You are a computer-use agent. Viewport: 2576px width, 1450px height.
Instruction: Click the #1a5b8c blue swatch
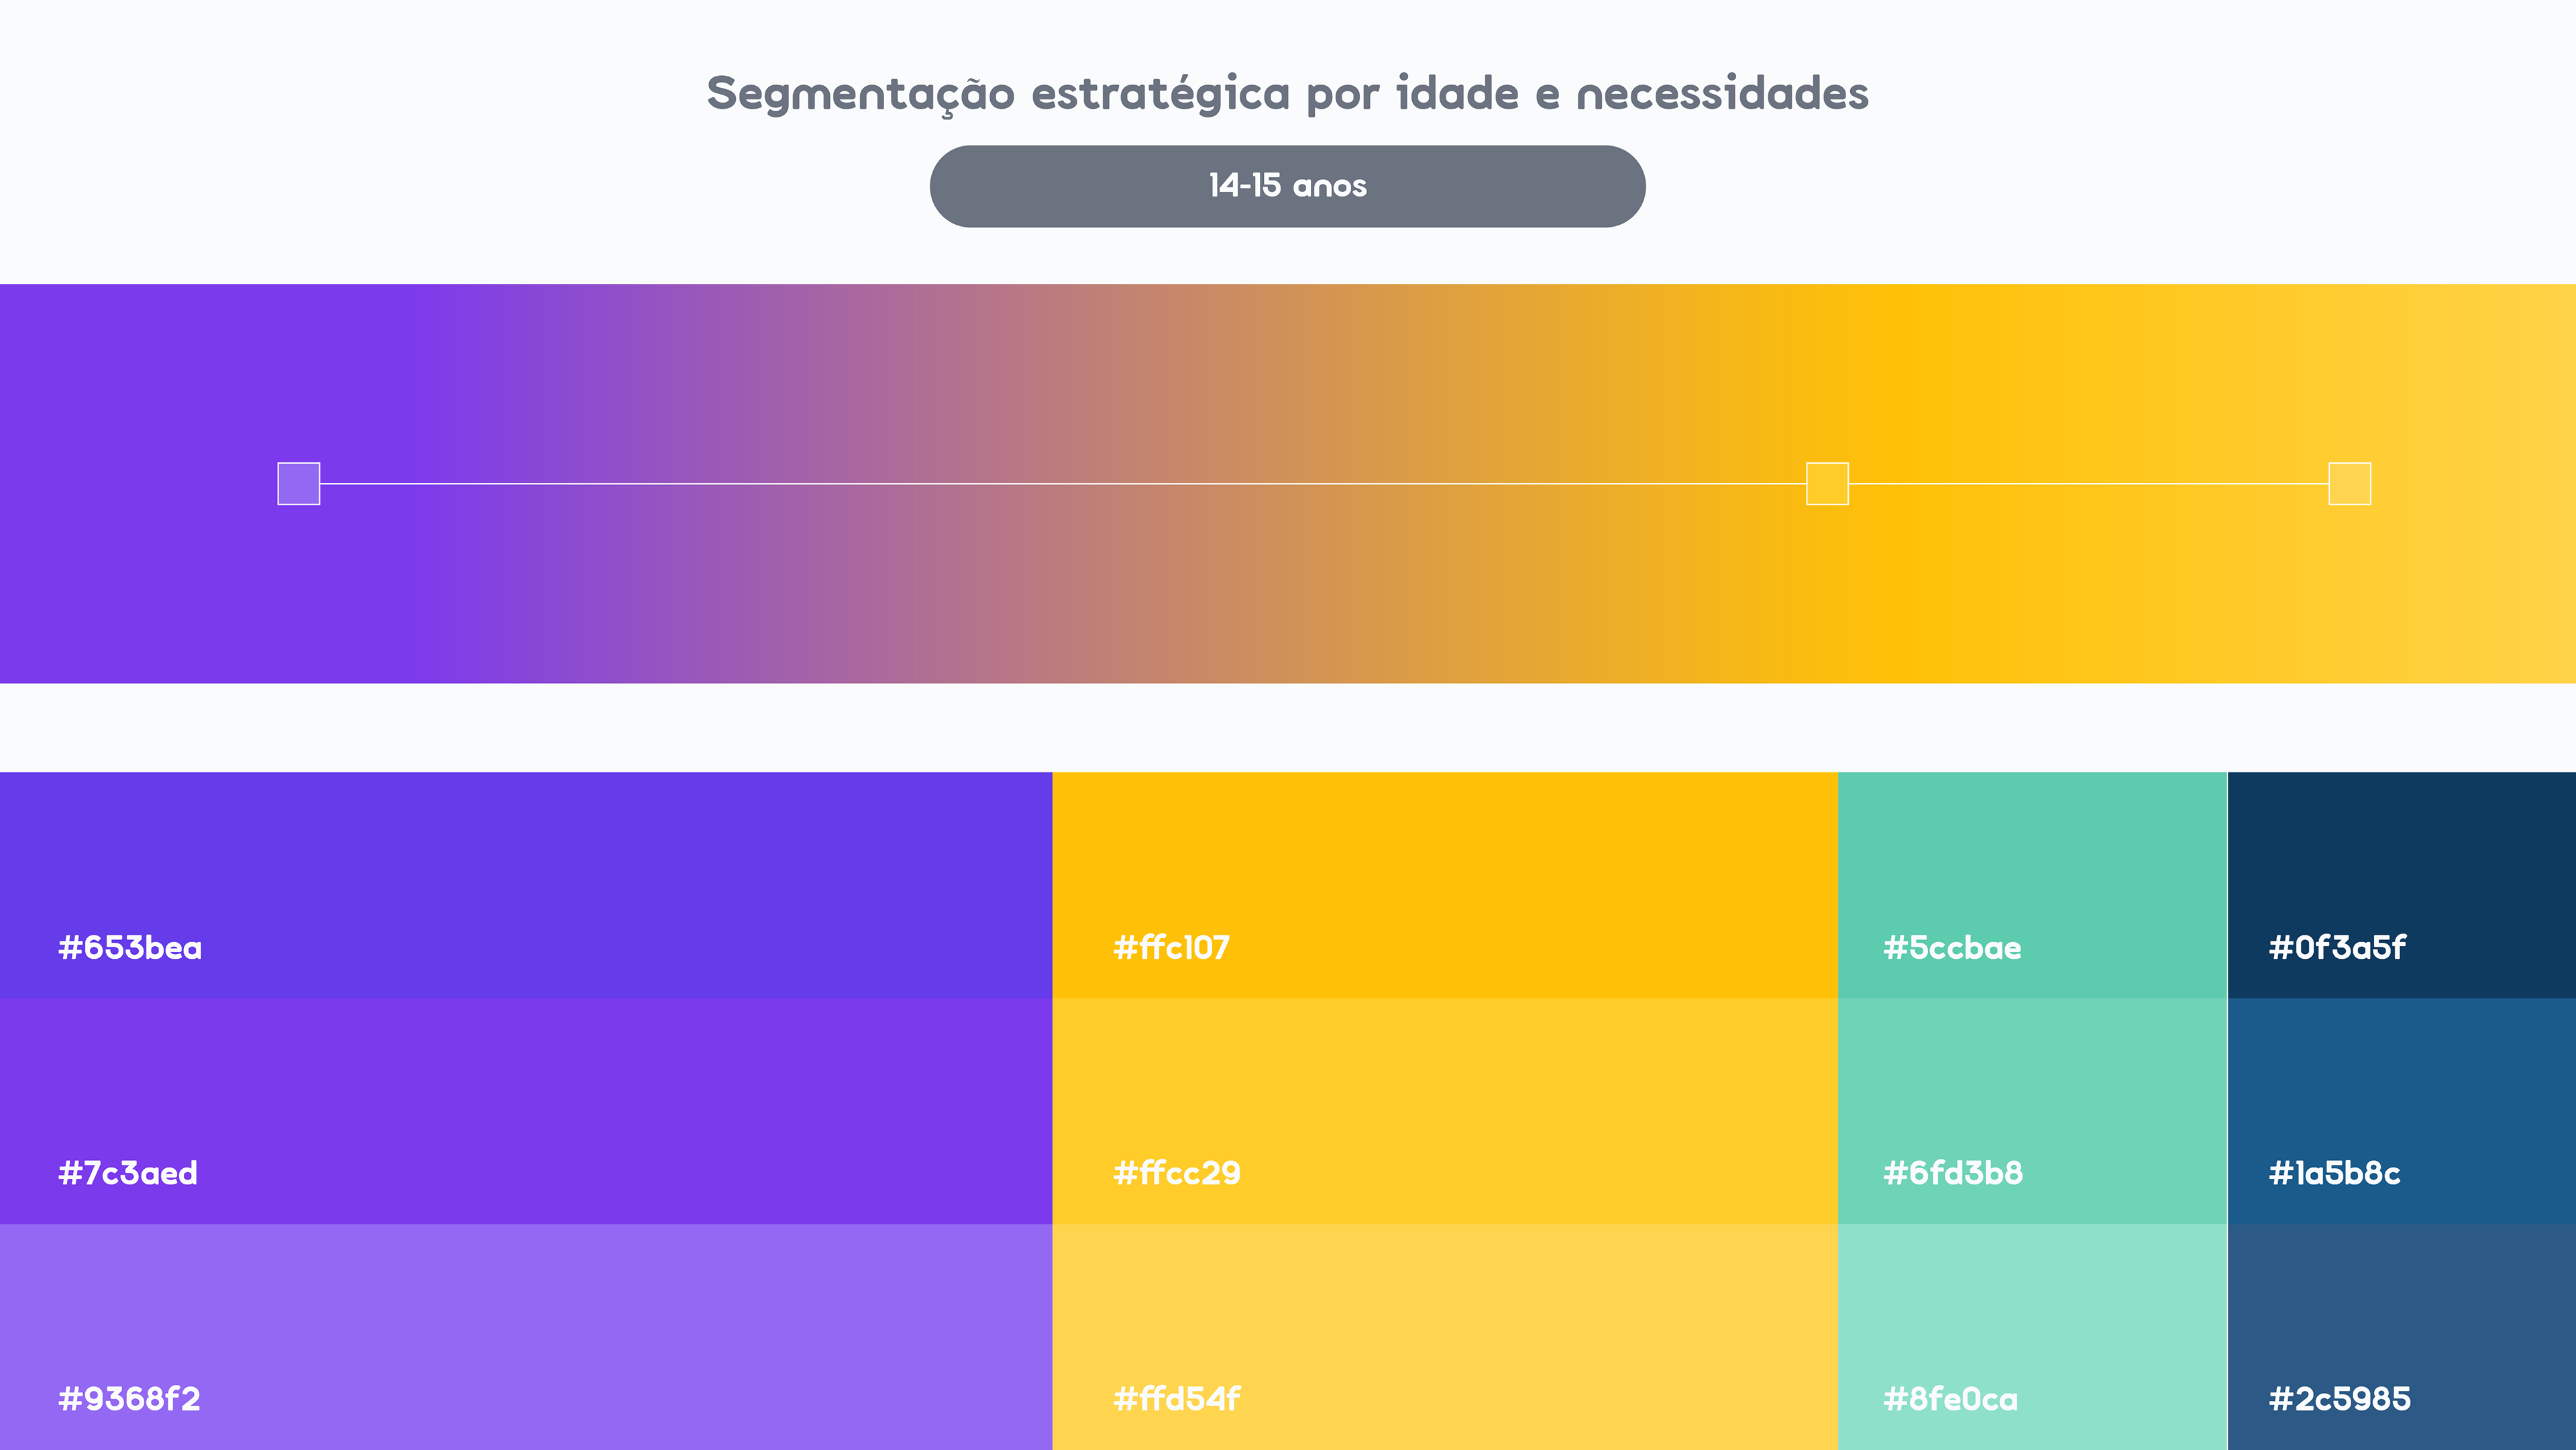(x=2402, y=1111)
